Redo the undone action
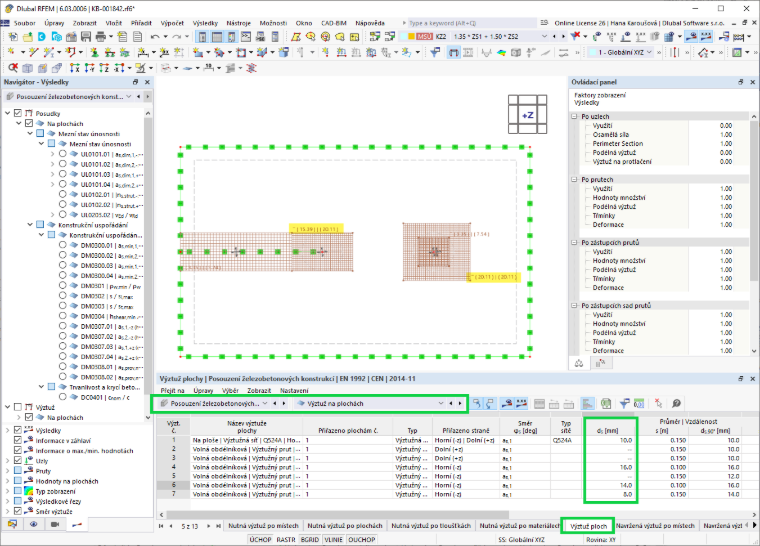760x546 pixels. [x=176, y=36]
